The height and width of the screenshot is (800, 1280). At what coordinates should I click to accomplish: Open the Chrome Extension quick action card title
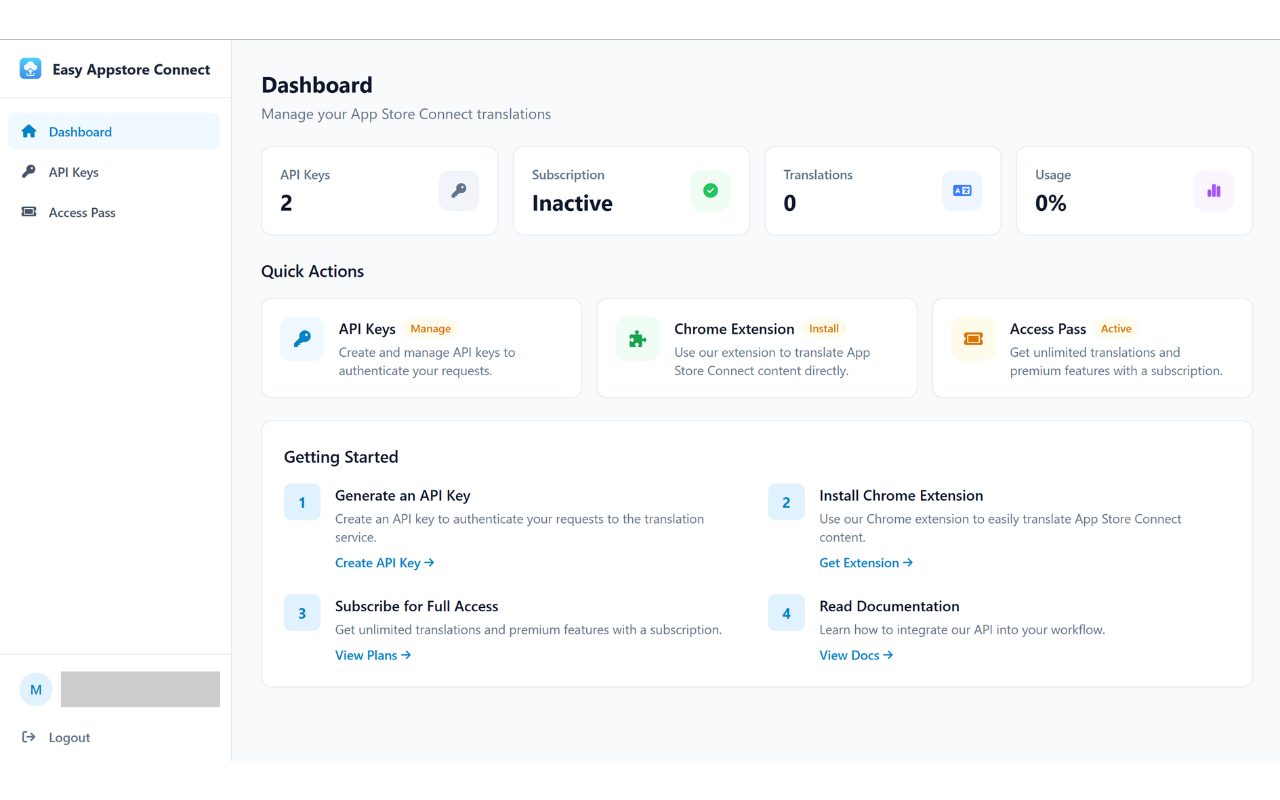tap(734, 329)
